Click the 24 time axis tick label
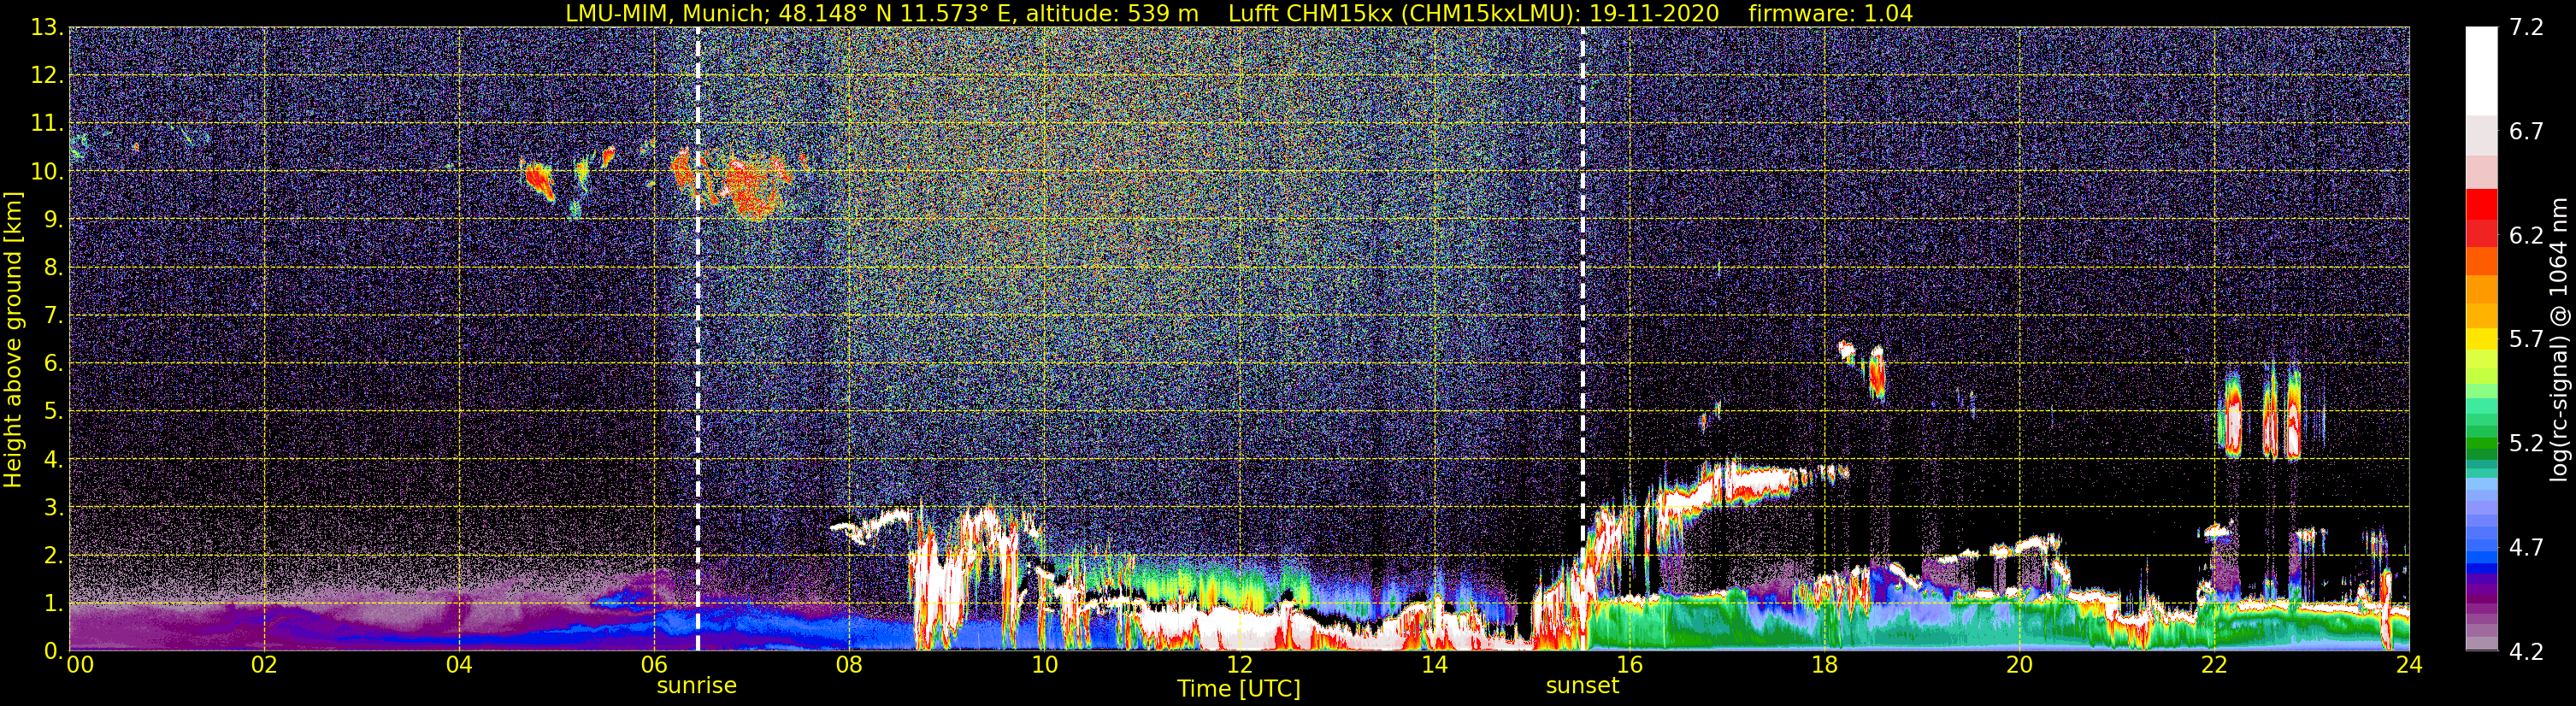This screenshot has width=2576, height=706. (2409, 665)
